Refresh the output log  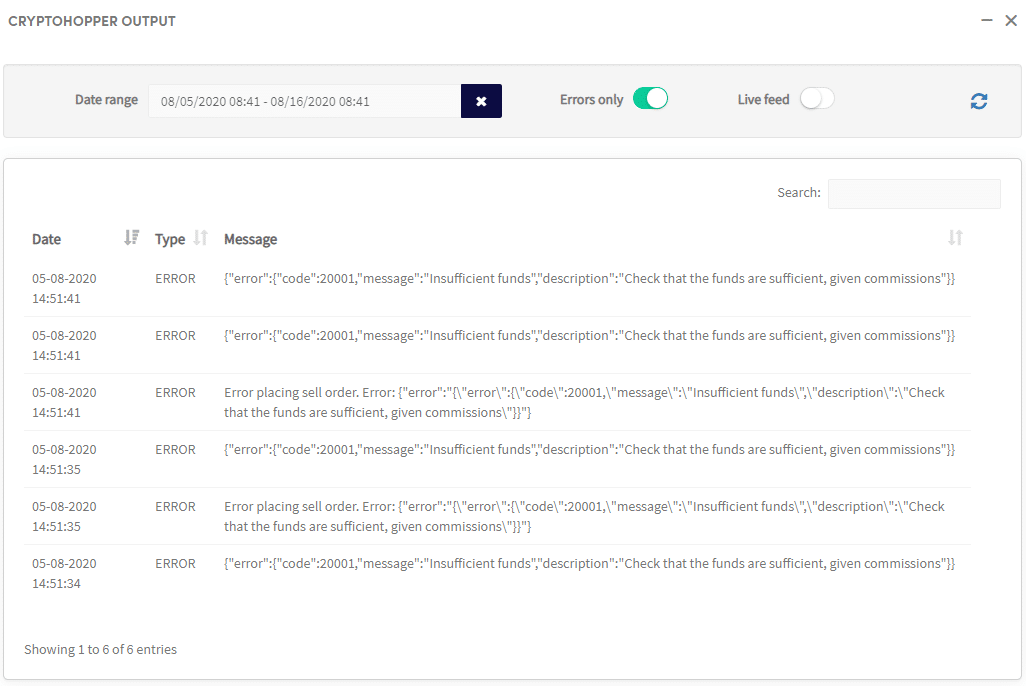(978, 101)
